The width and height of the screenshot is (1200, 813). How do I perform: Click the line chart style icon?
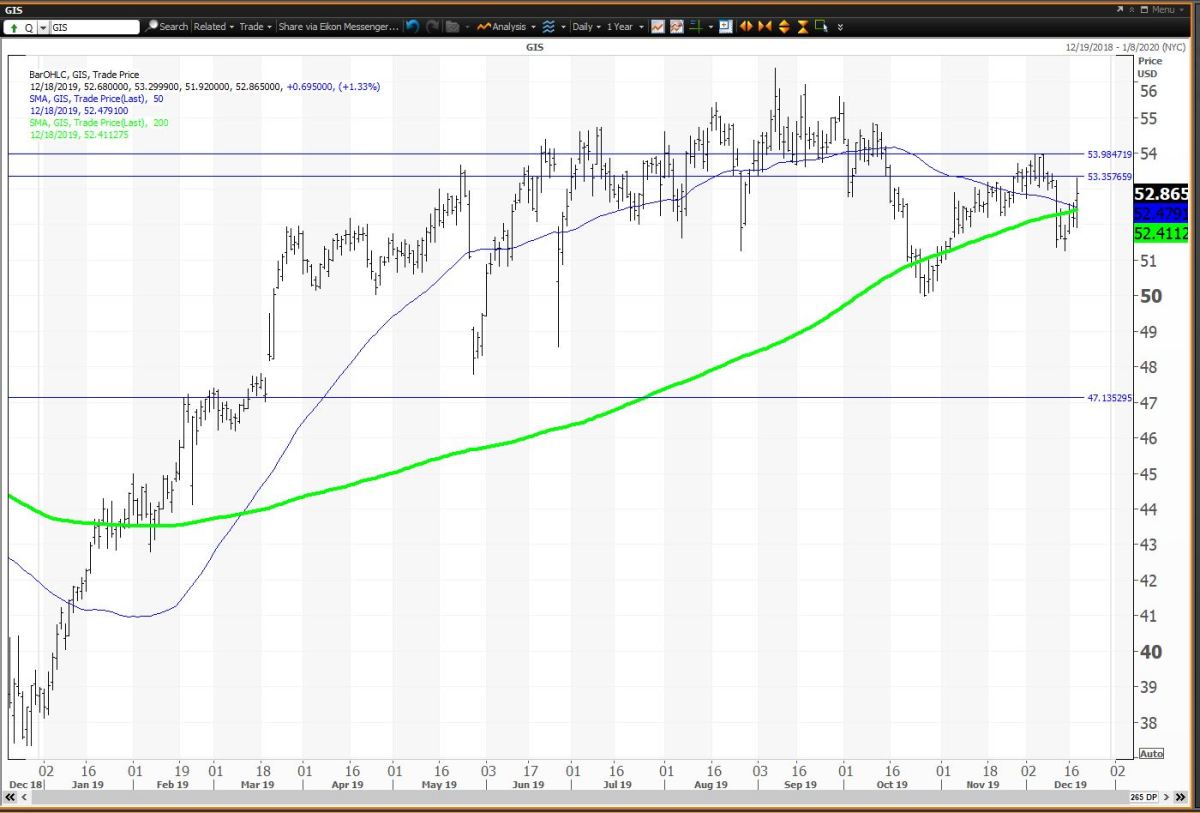tap(657, 27)
